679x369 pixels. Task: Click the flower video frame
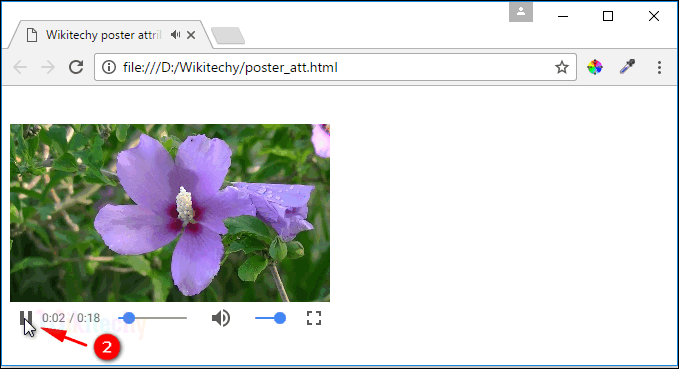point(170,213)
